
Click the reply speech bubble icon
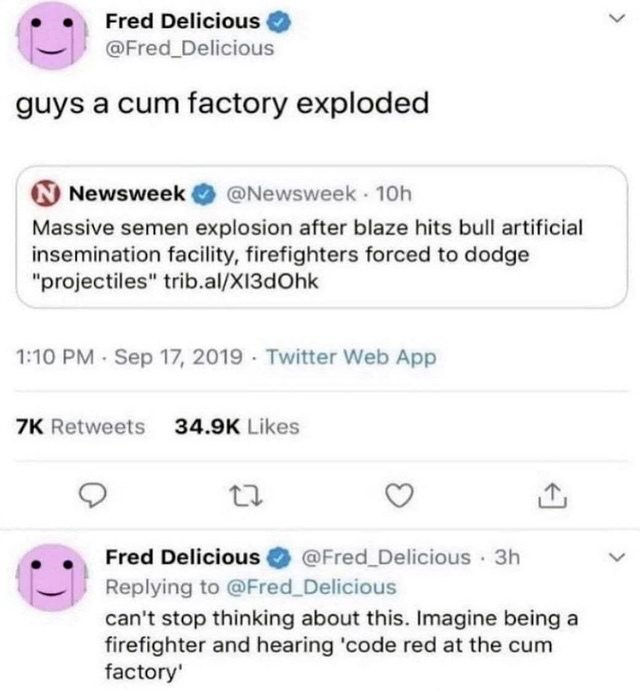point(92,496)
